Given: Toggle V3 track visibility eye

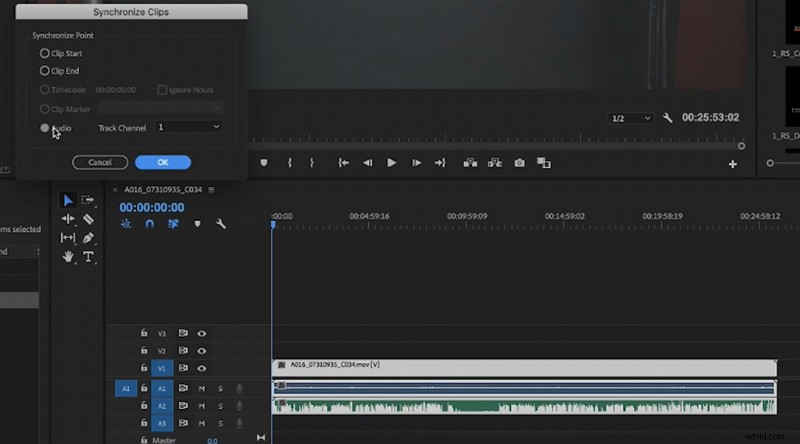Looking at the screenshot, I should (x=202, y=333).
